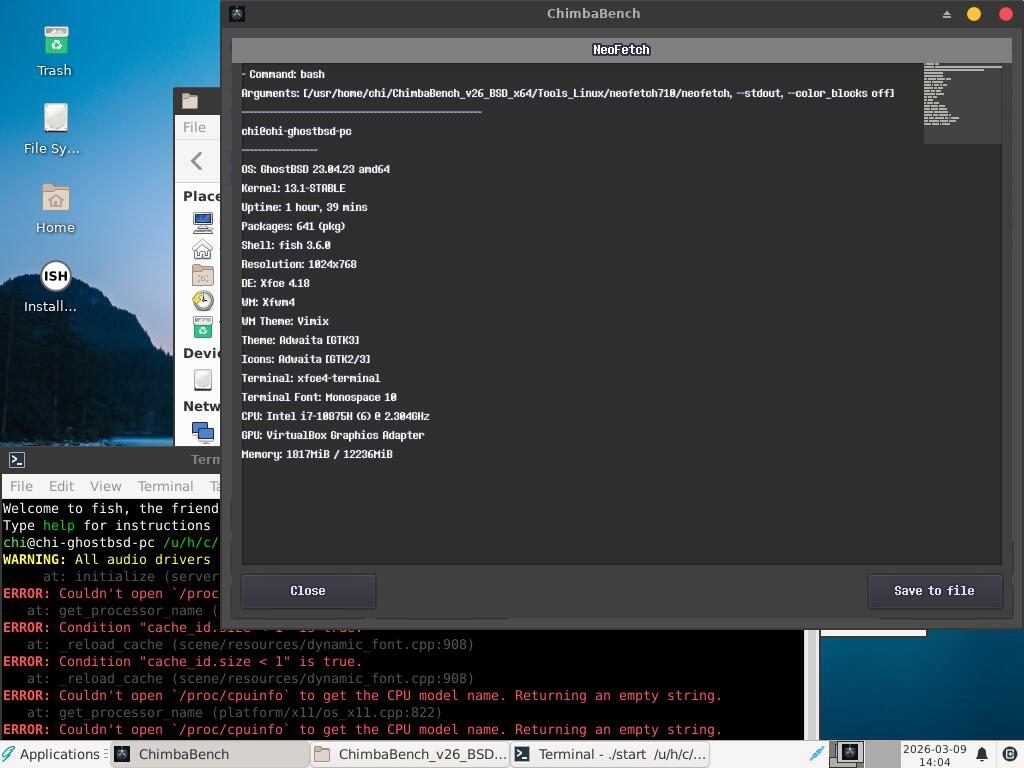
Task: Select Computer in file manager Places sidebar
Action: (x=202, y=223)
